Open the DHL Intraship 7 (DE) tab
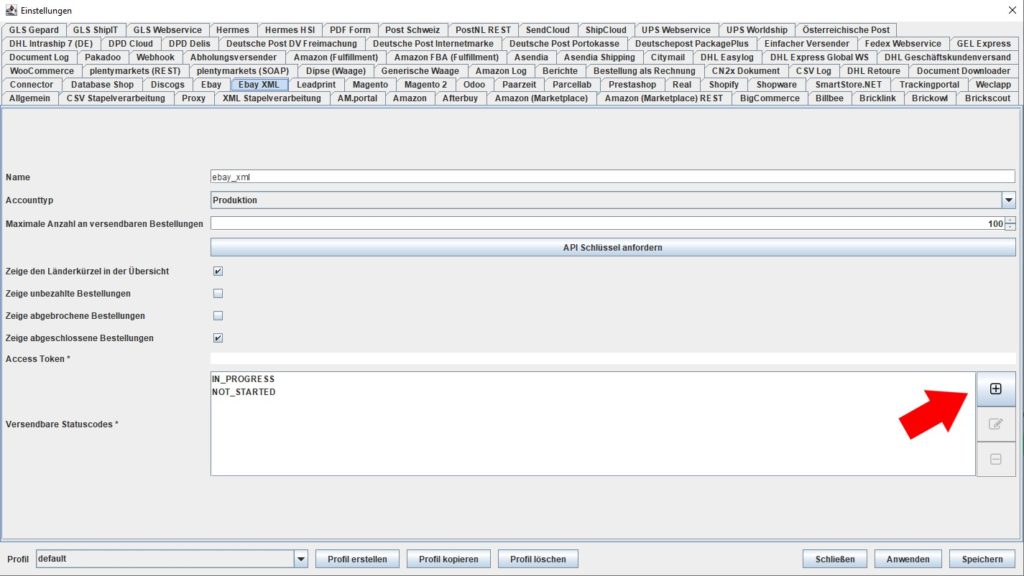This screenshot has height=576, width=1024. (51, 44)
